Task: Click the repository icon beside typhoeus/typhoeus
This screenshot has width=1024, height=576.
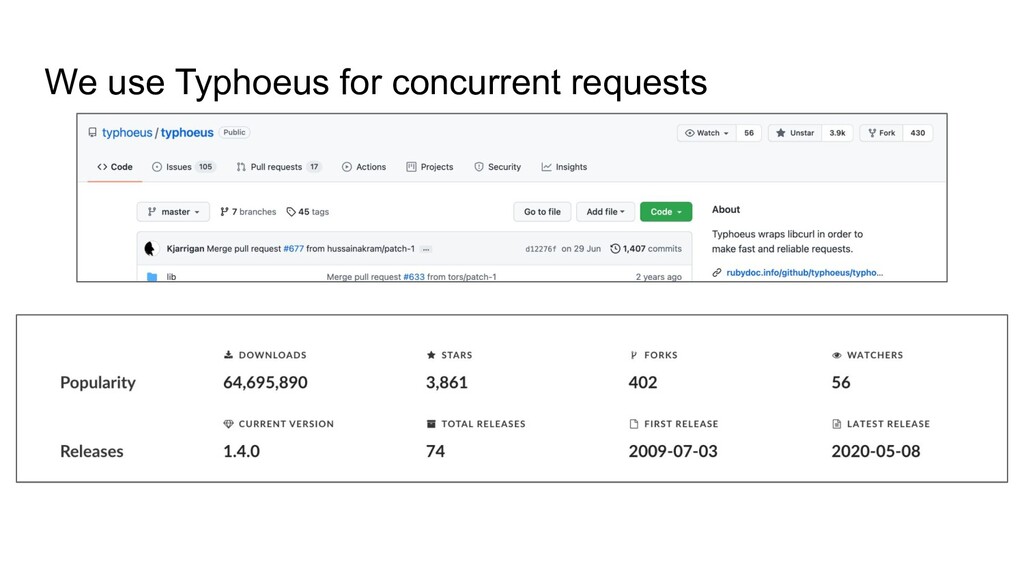Action: tap(93, 133)
